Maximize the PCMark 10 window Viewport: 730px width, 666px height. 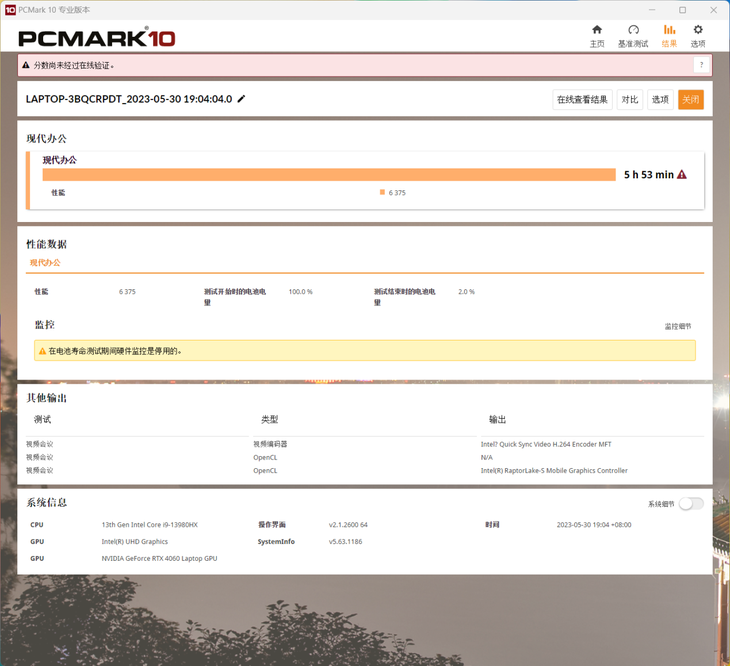pos(682,10)
